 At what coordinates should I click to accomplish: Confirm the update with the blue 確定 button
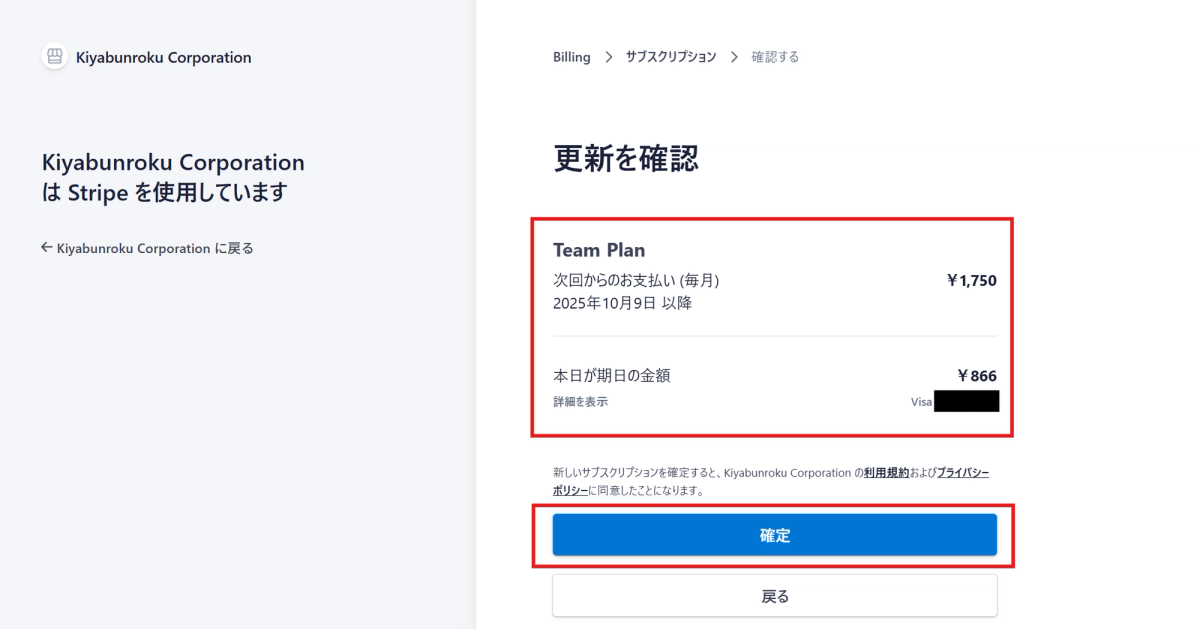(x=775, y=535)
